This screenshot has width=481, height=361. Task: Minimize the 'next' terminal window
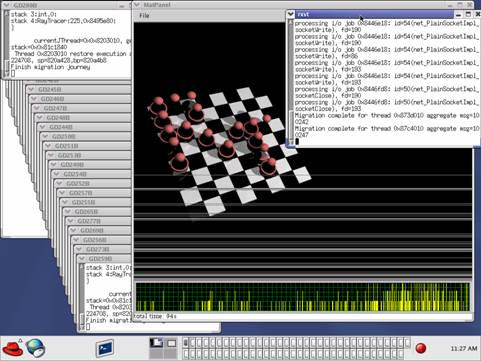459,14
